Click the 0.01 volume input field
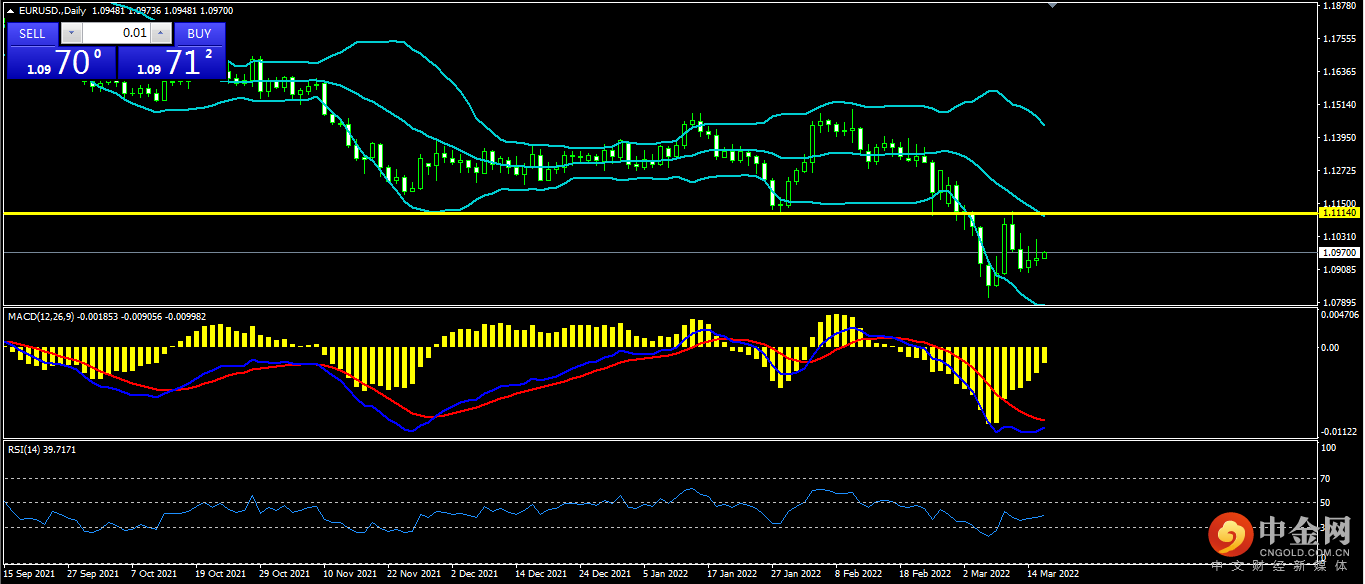The image size is (1365, 584). pos(115,33)
